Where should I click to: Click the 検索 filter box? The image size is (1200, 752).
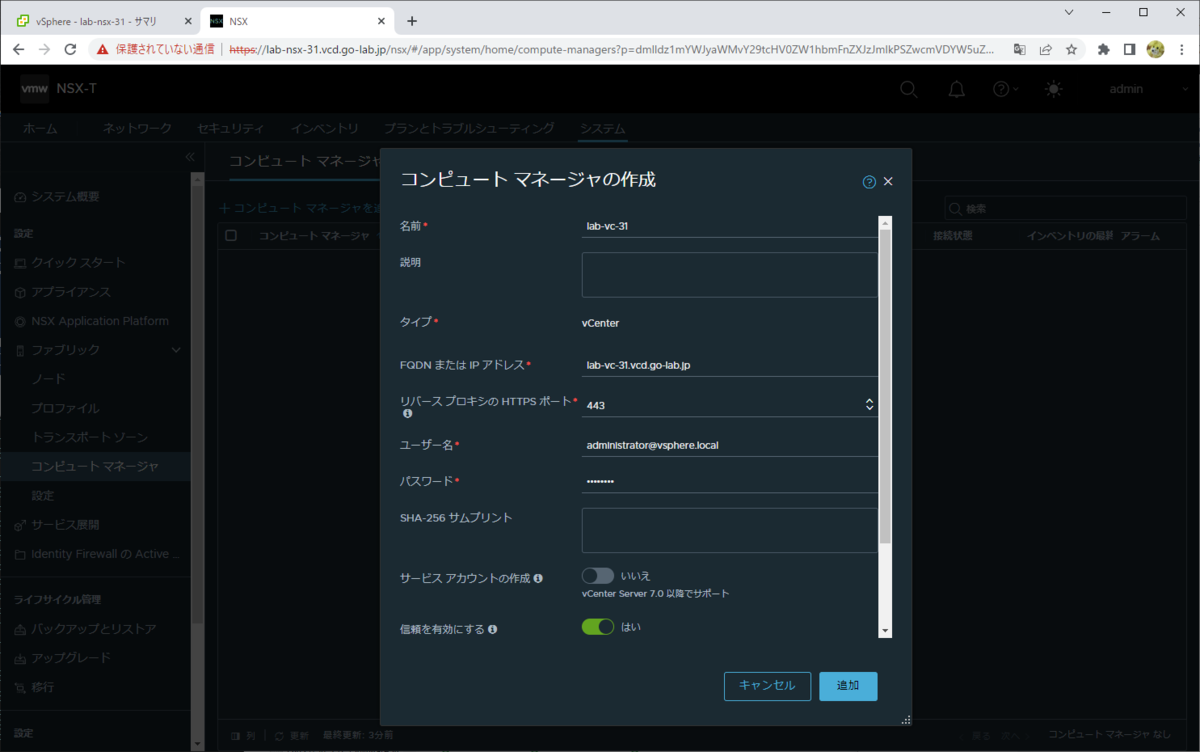(1065, 209)
